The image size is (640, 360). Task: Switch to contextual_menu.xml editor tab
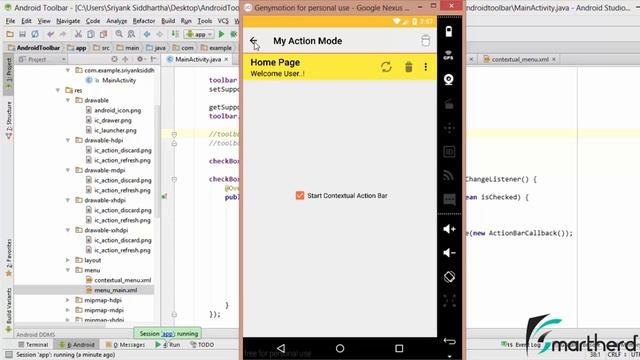tap(520, 60)
